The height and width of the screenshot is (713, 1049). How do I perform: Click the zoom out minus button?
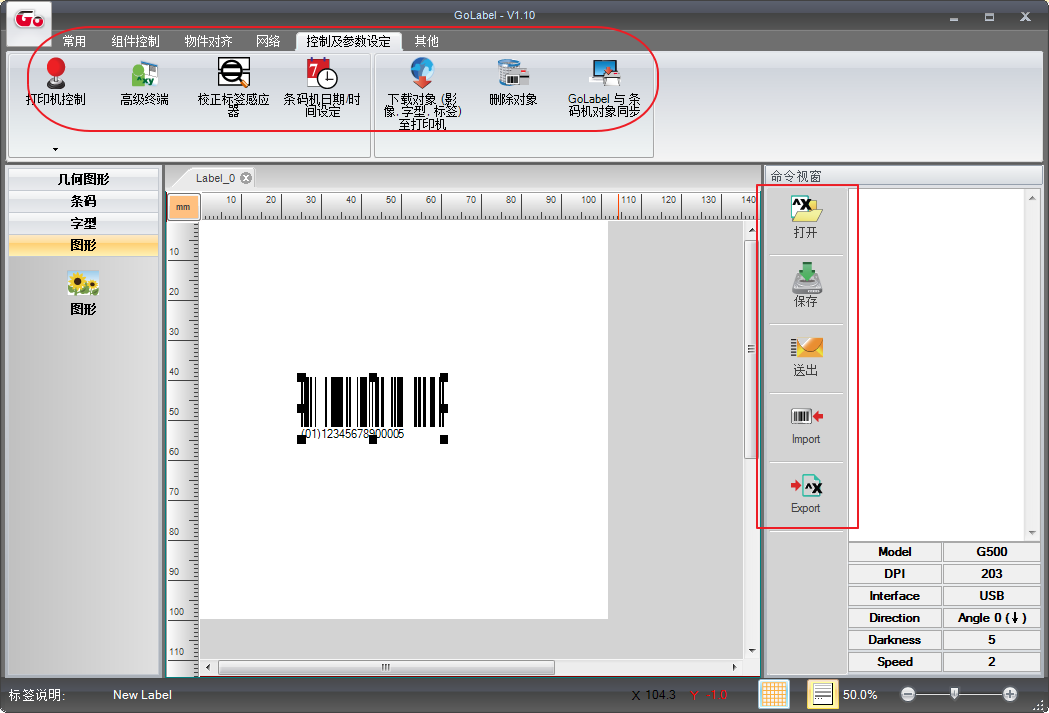pos(907,694)
